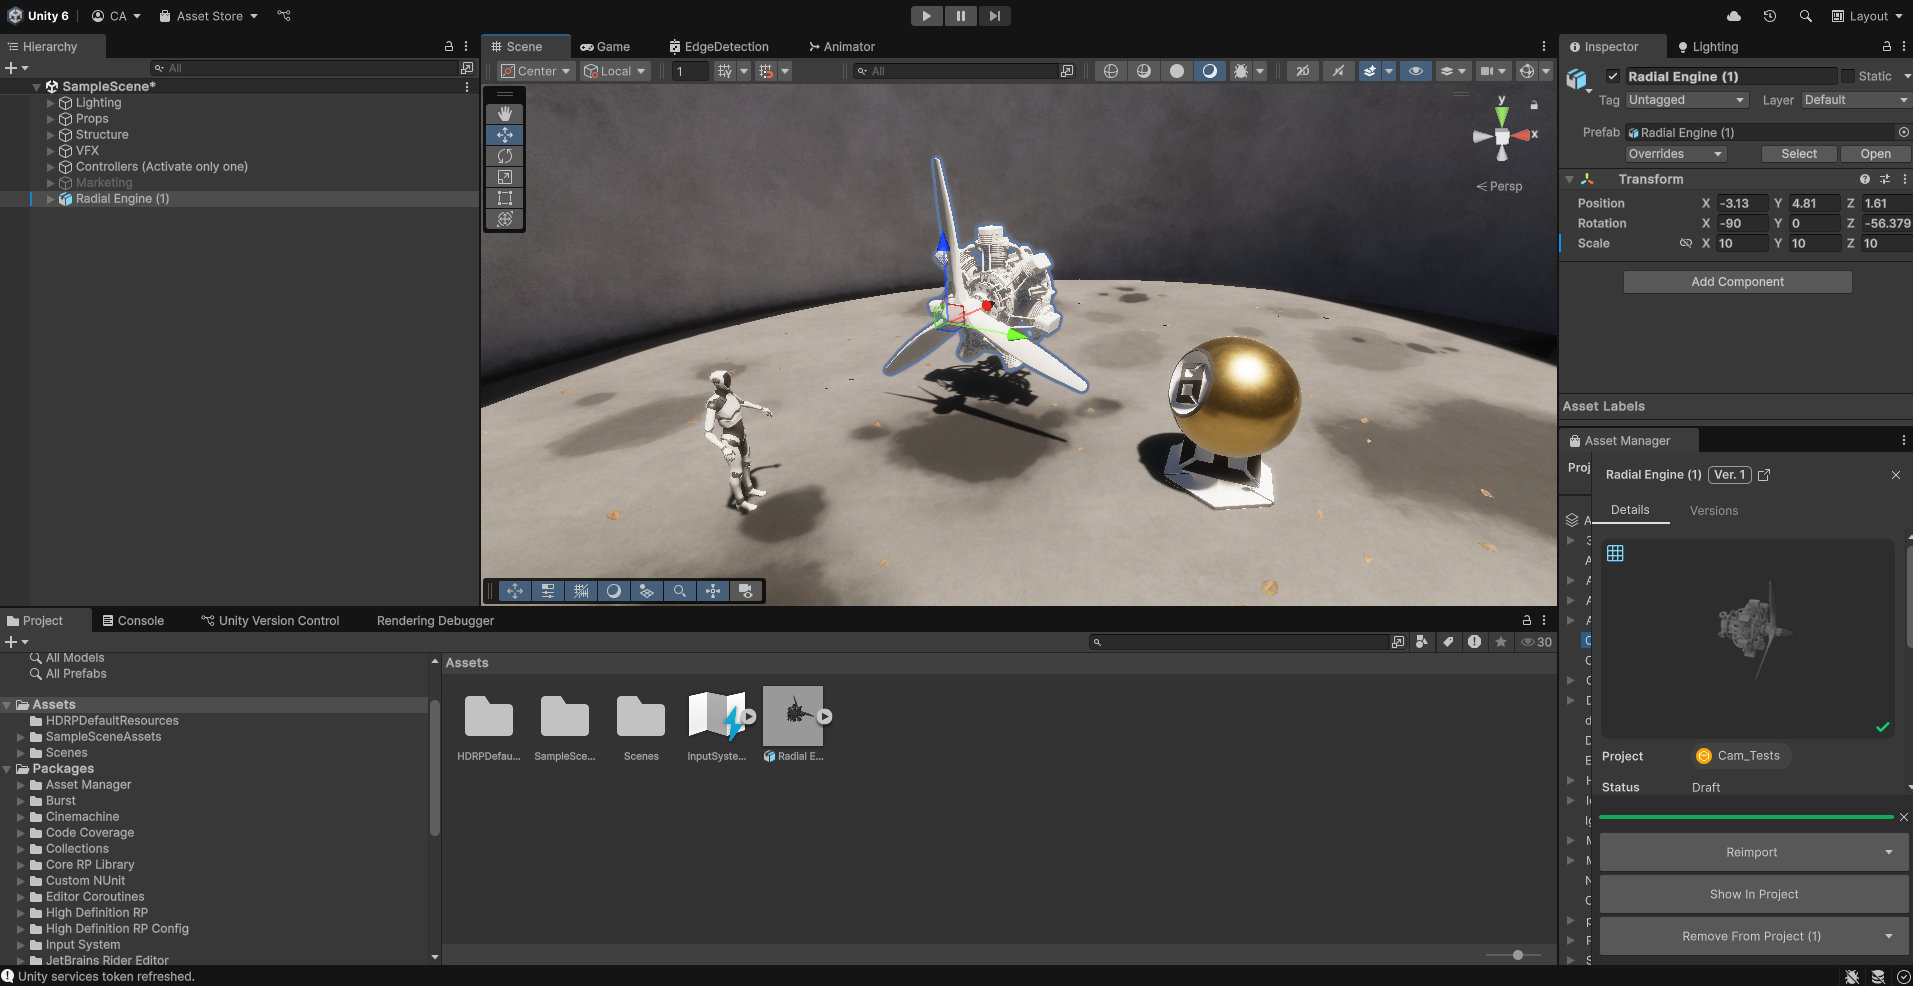This screenshot has width=1913, height=986.
Task: Open the version control branch icon
Action: [x=284, y=16]
